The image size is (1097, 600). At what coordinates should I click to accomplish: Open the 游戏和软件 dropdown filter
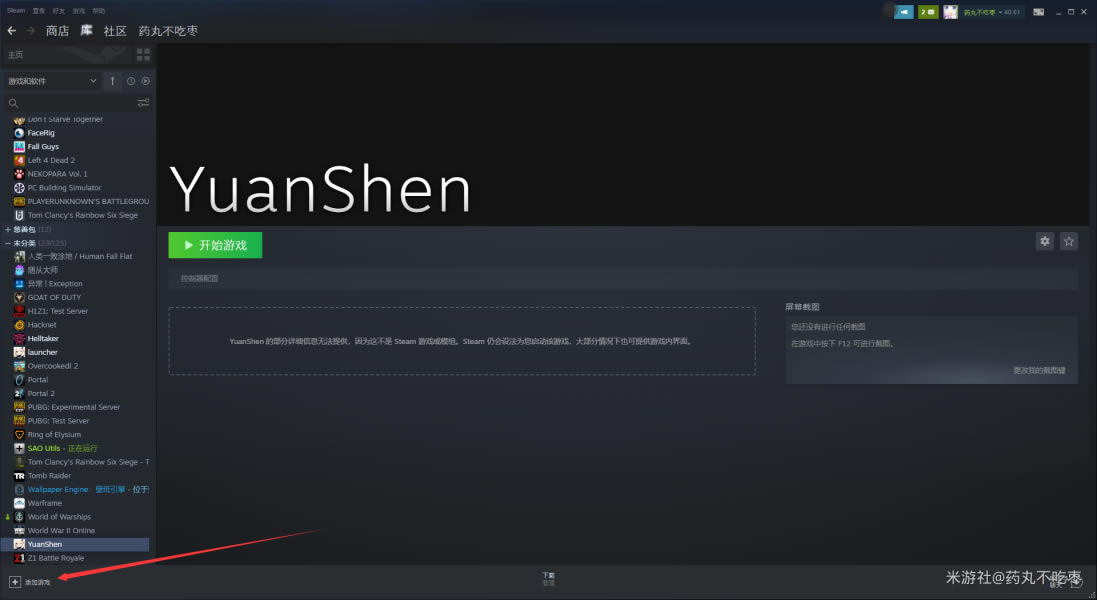[52, 81]
